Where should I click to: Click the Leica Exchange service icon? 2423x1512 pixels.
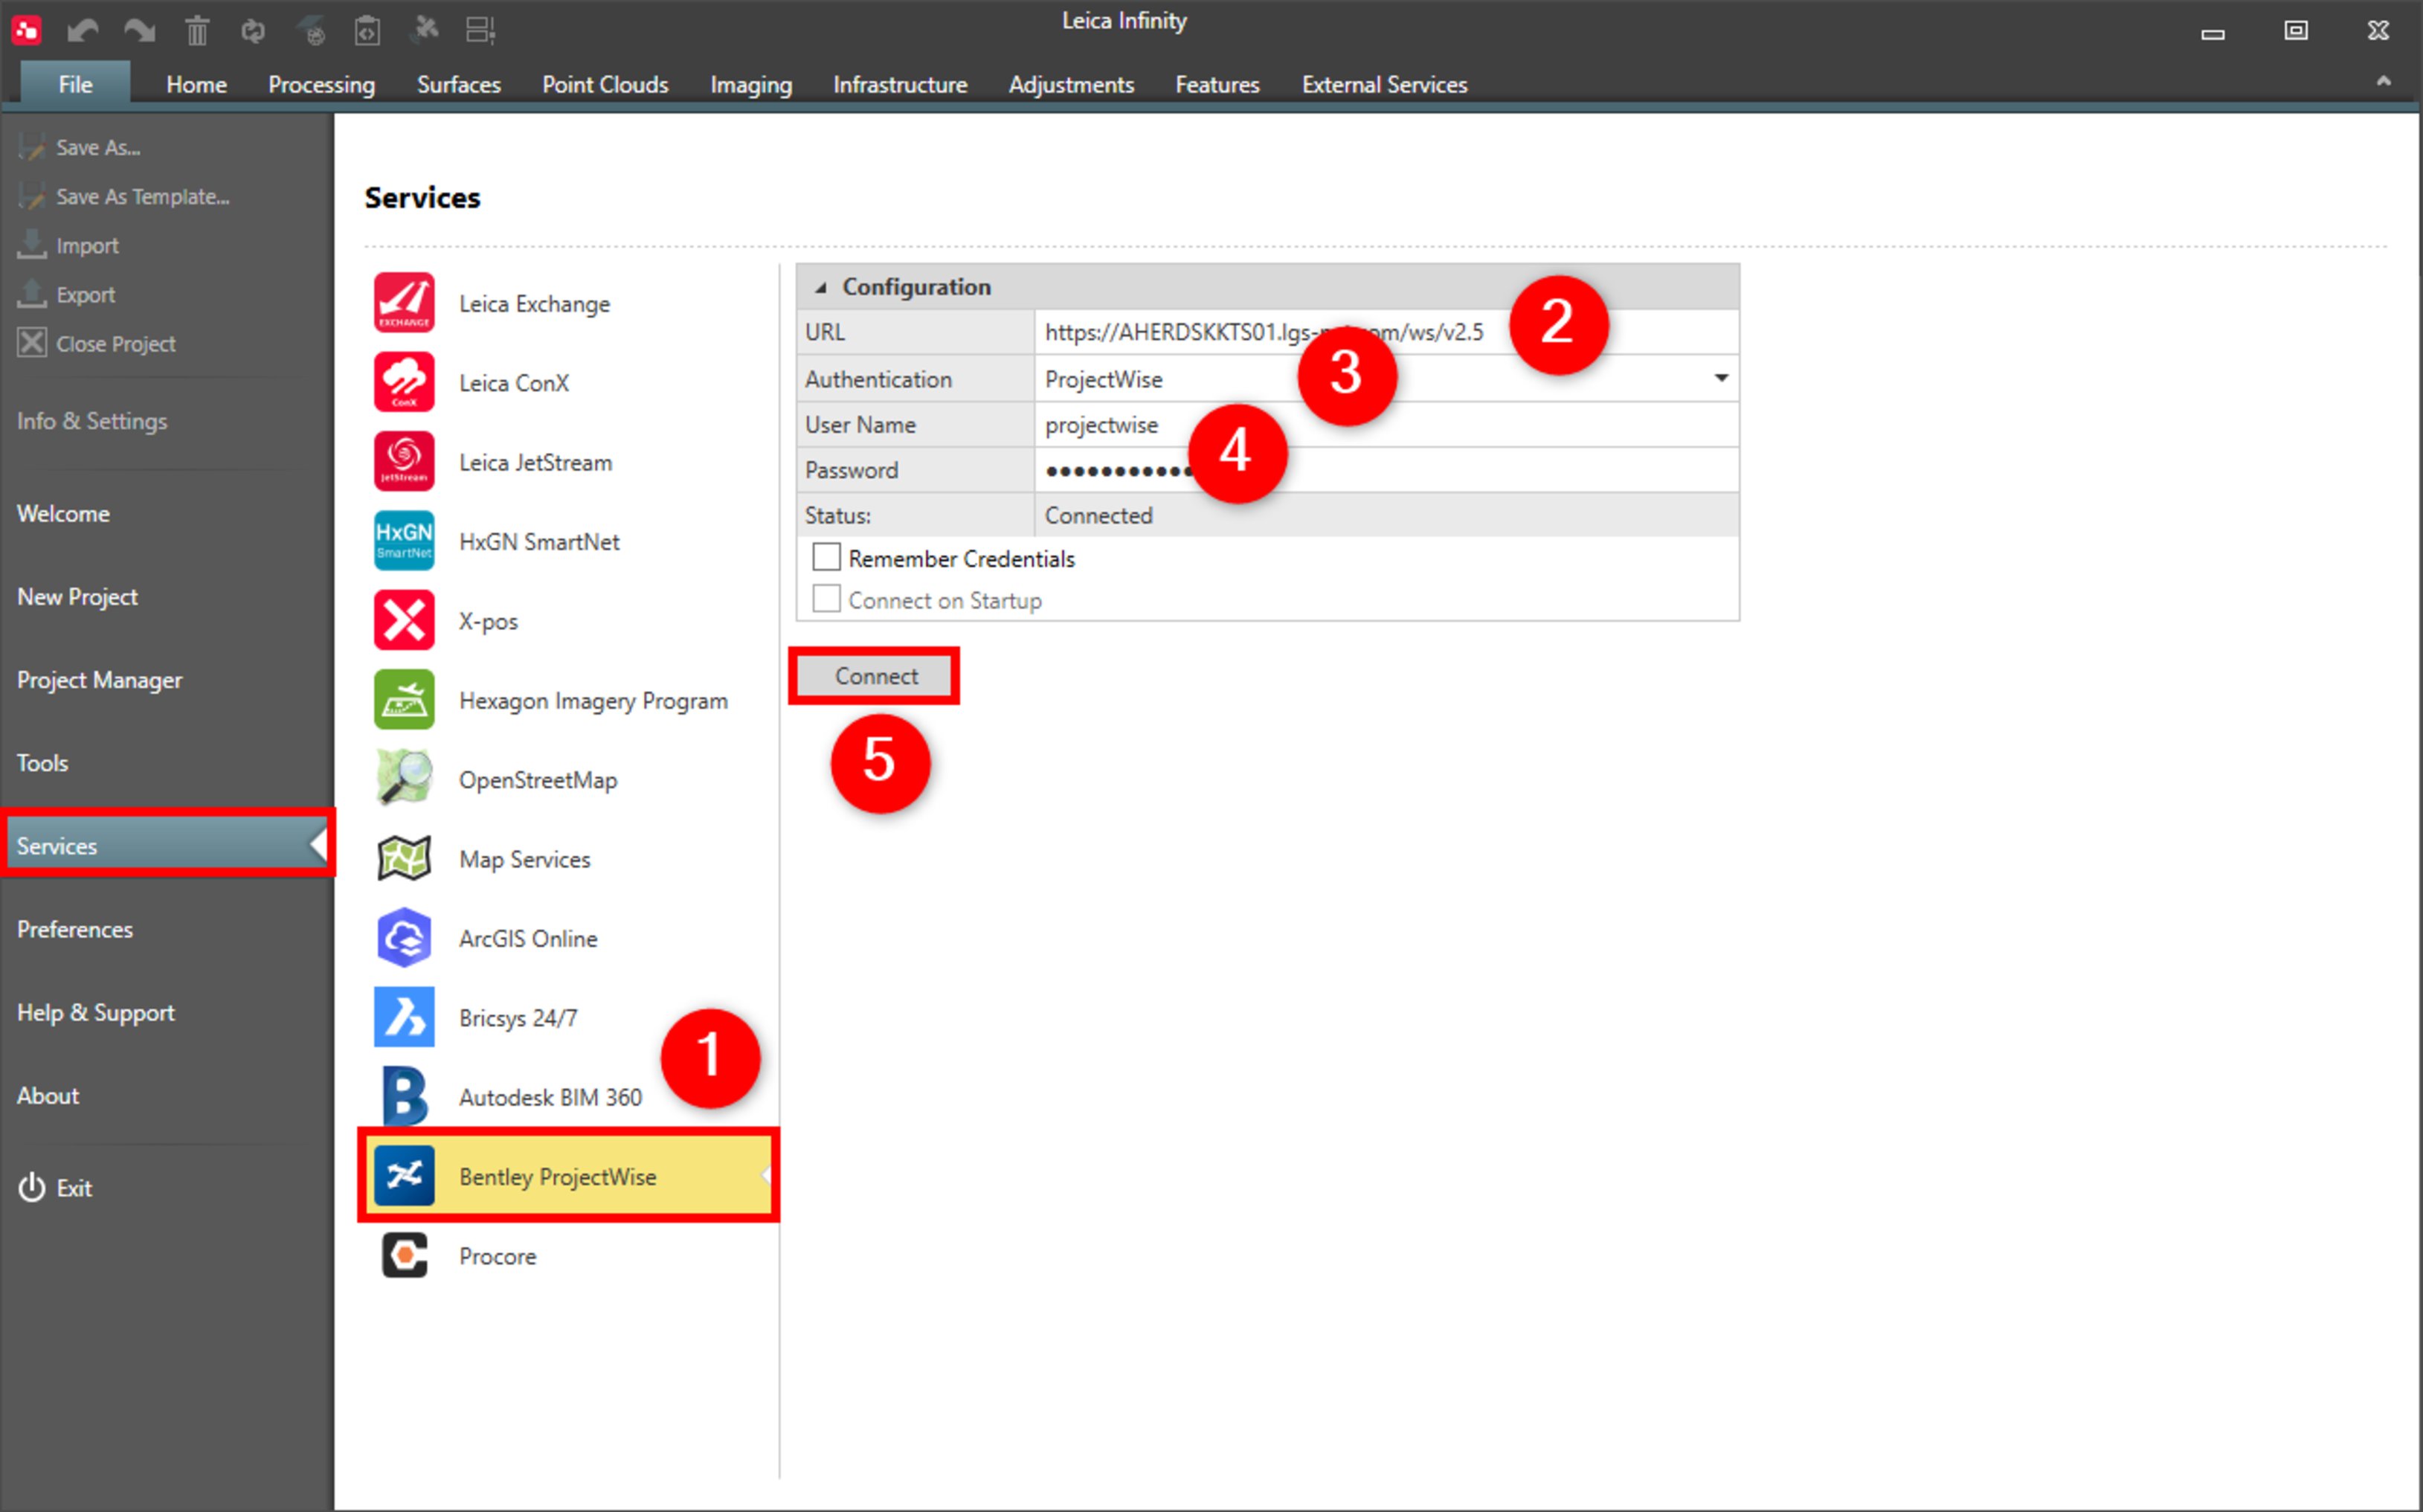[404, 302]
